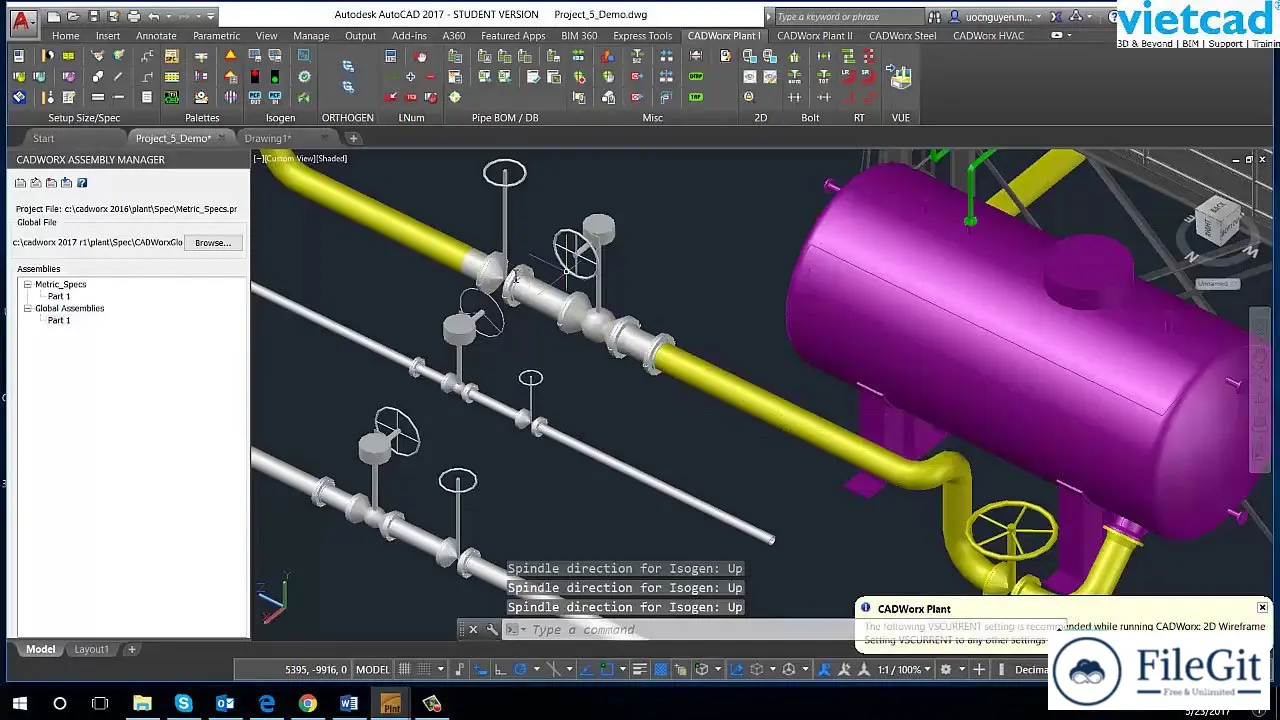
Task: Click the wrench customize icon on command line
Action: (491, 629)
